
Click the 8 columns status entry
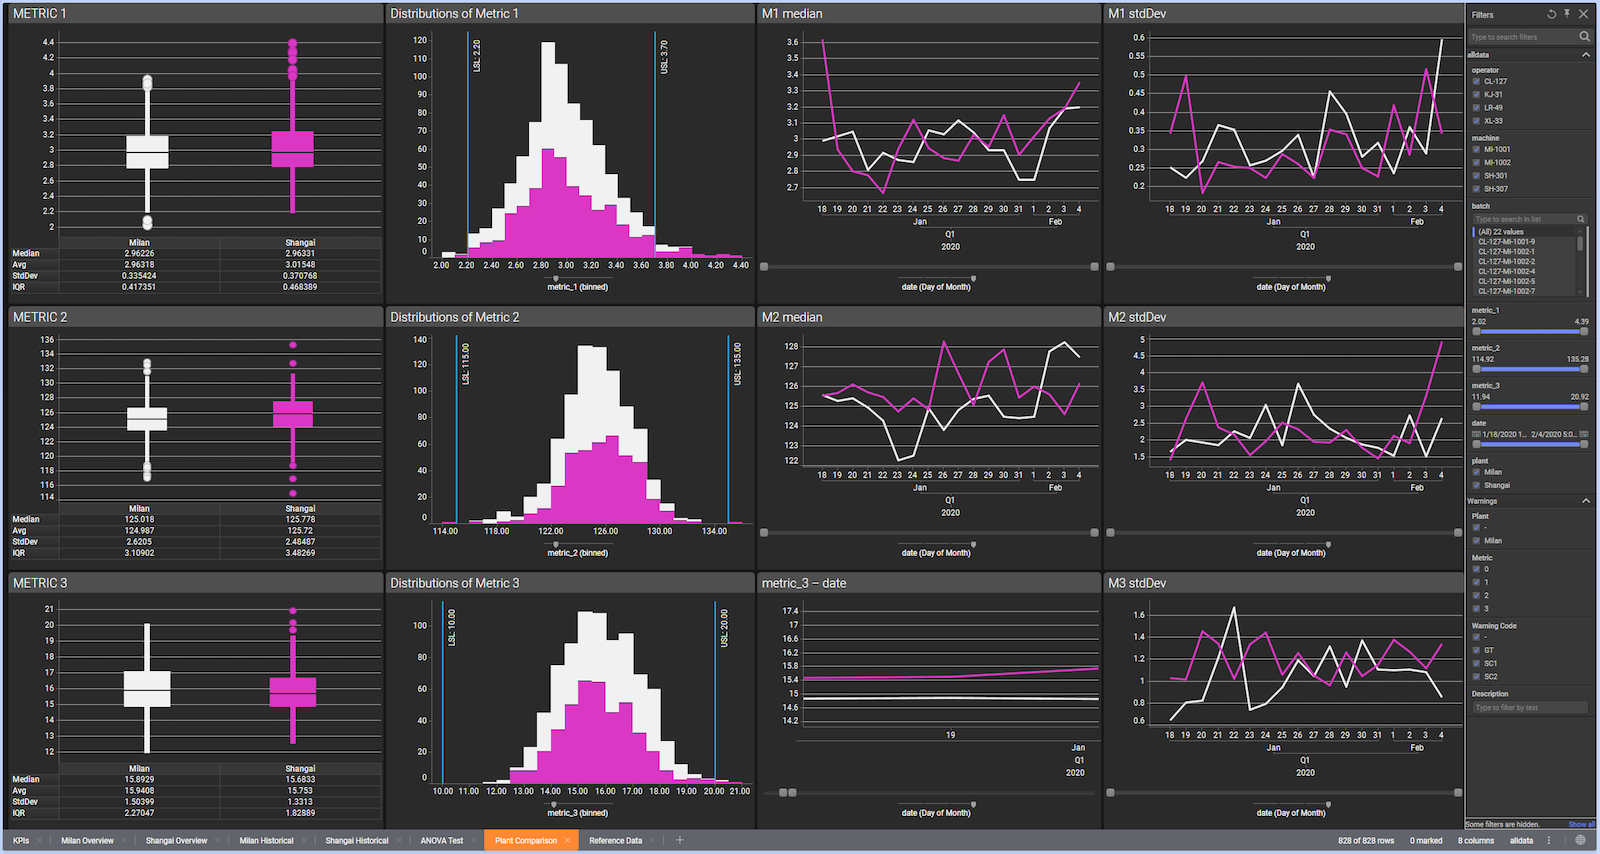[x=1476, y=841]
